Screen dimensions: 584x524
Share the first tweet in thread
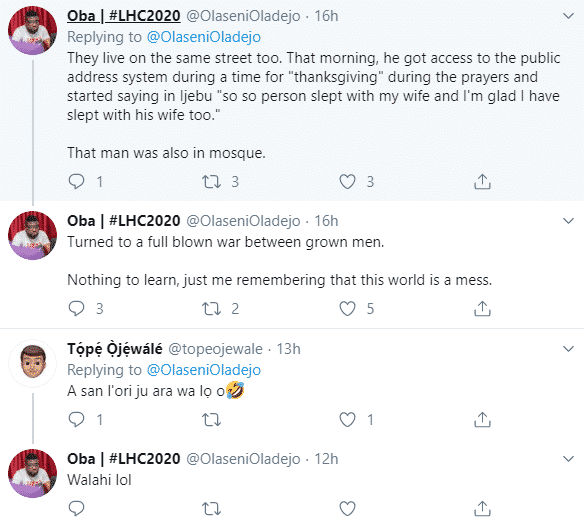[482, 182]
